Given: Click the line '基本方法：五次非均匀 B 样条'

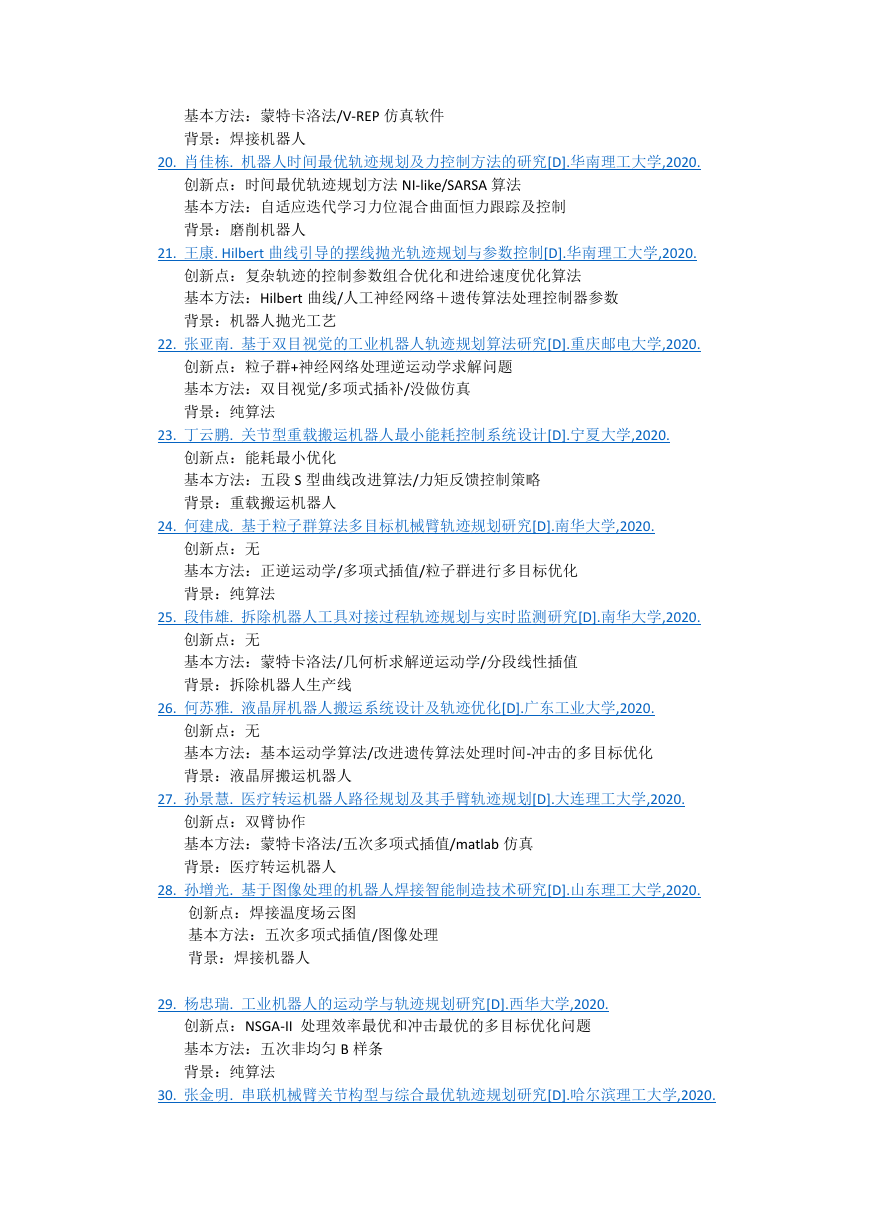Looking at the screenshot, I should (x=283, y=1049).
